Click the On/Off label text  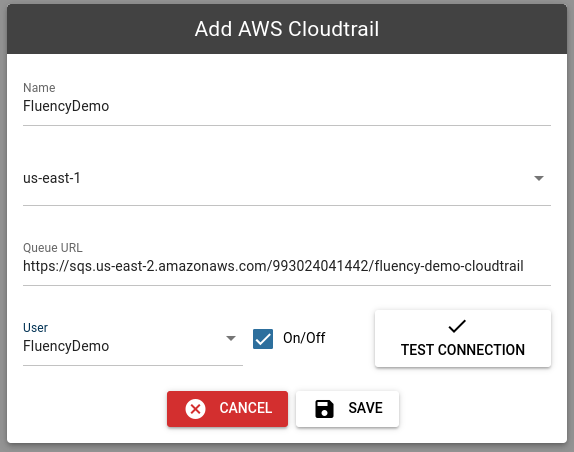[304, 338]
